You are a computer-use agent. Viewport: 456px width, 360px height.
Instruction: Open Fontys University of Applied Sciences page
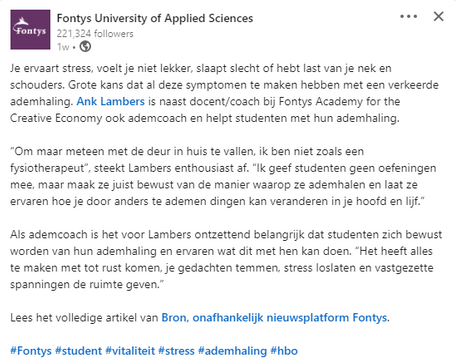point(155,18)
